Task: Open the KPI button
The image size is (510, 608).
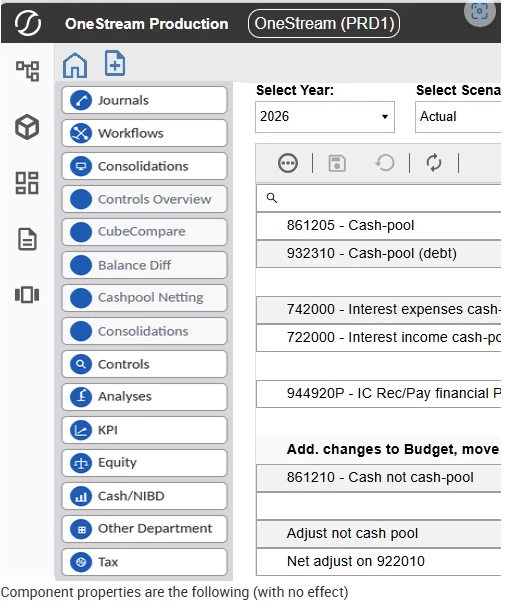Action: coord(144,430)
